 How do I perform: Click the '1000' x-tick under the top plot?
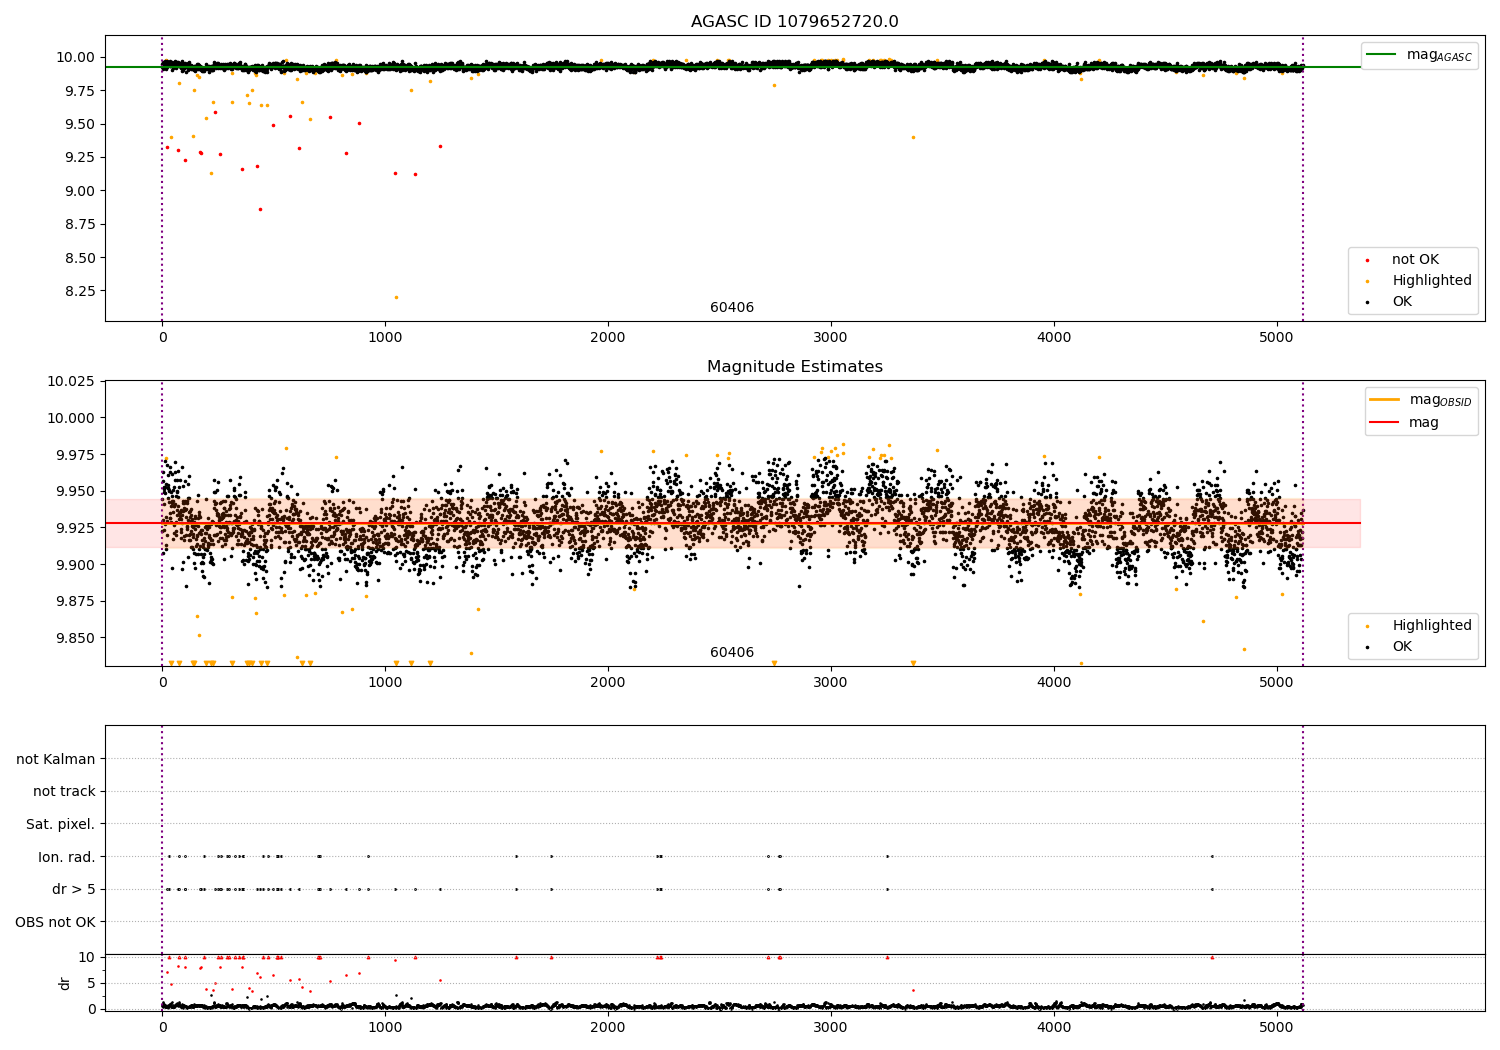click(385, 338)
